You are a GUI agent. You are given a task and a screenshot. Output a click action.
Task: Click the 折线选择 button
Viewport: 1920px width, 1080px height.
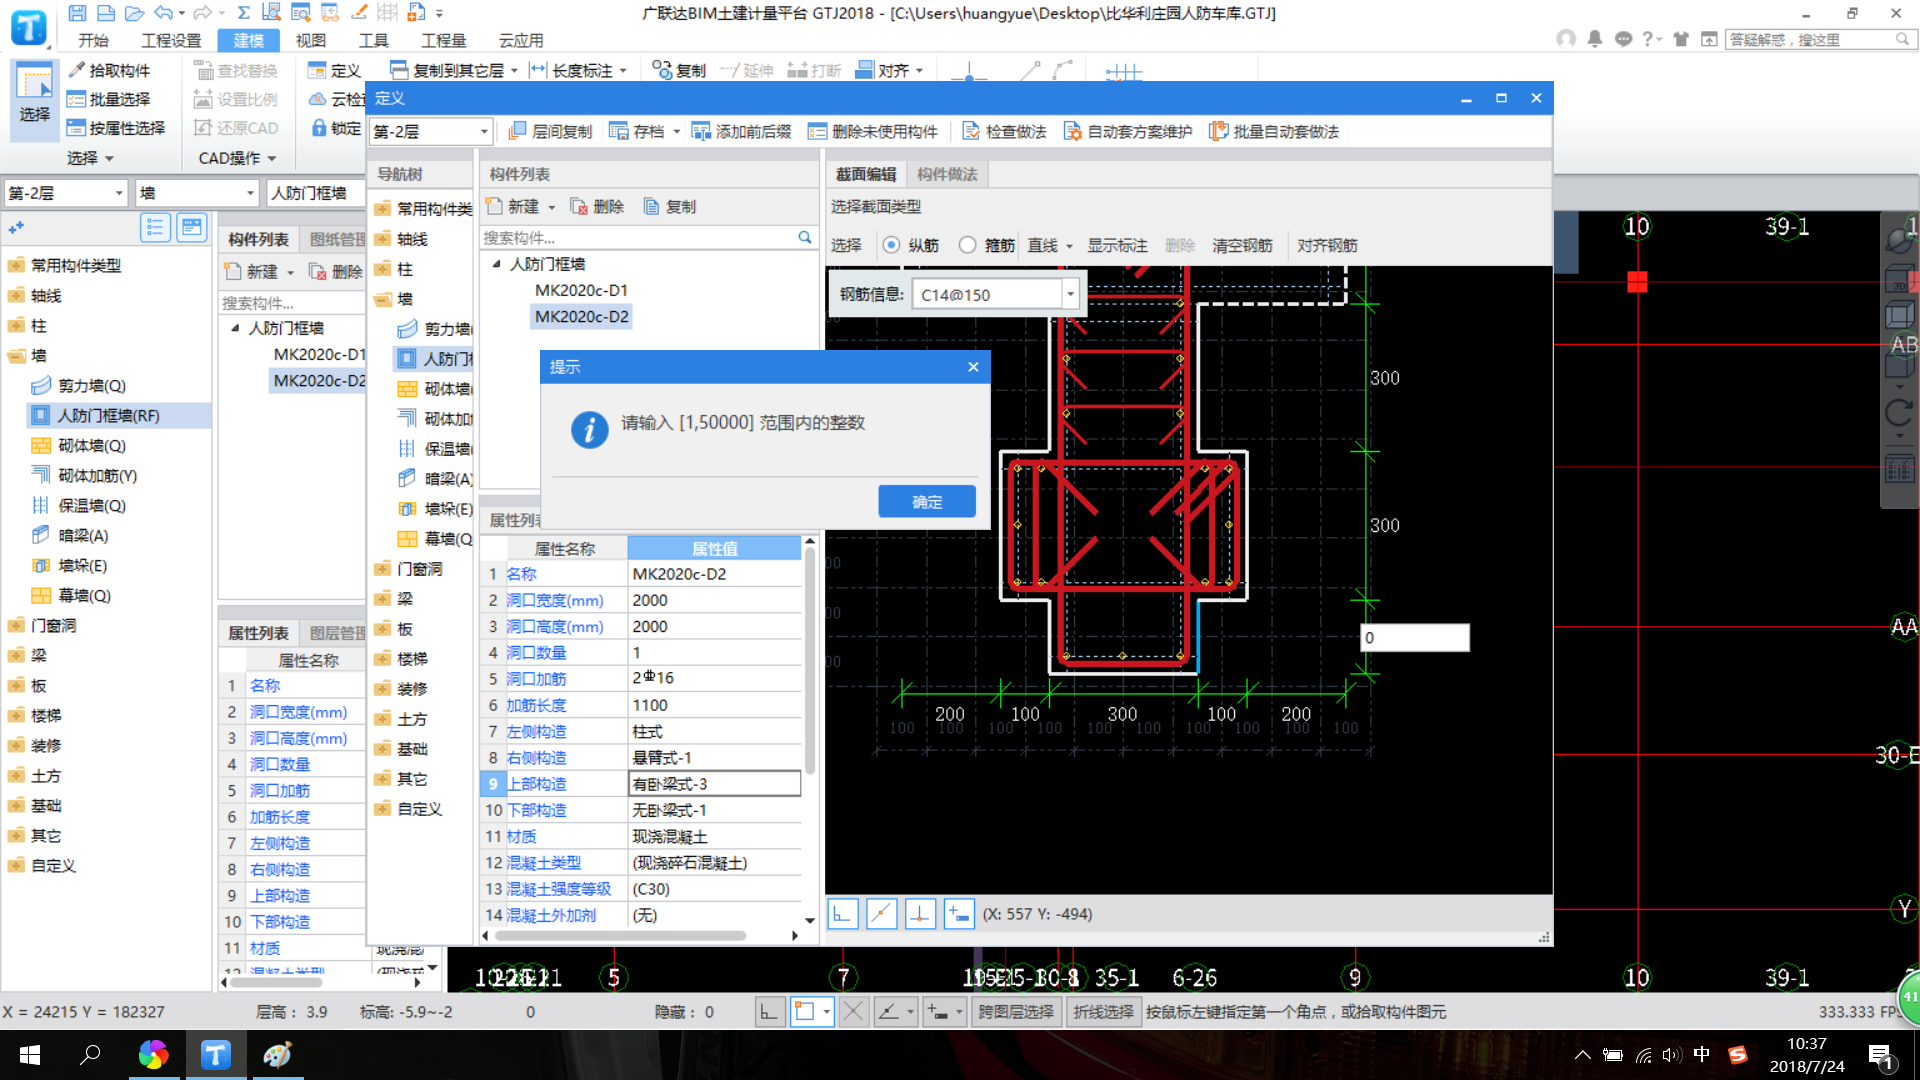point(1103,1012)
